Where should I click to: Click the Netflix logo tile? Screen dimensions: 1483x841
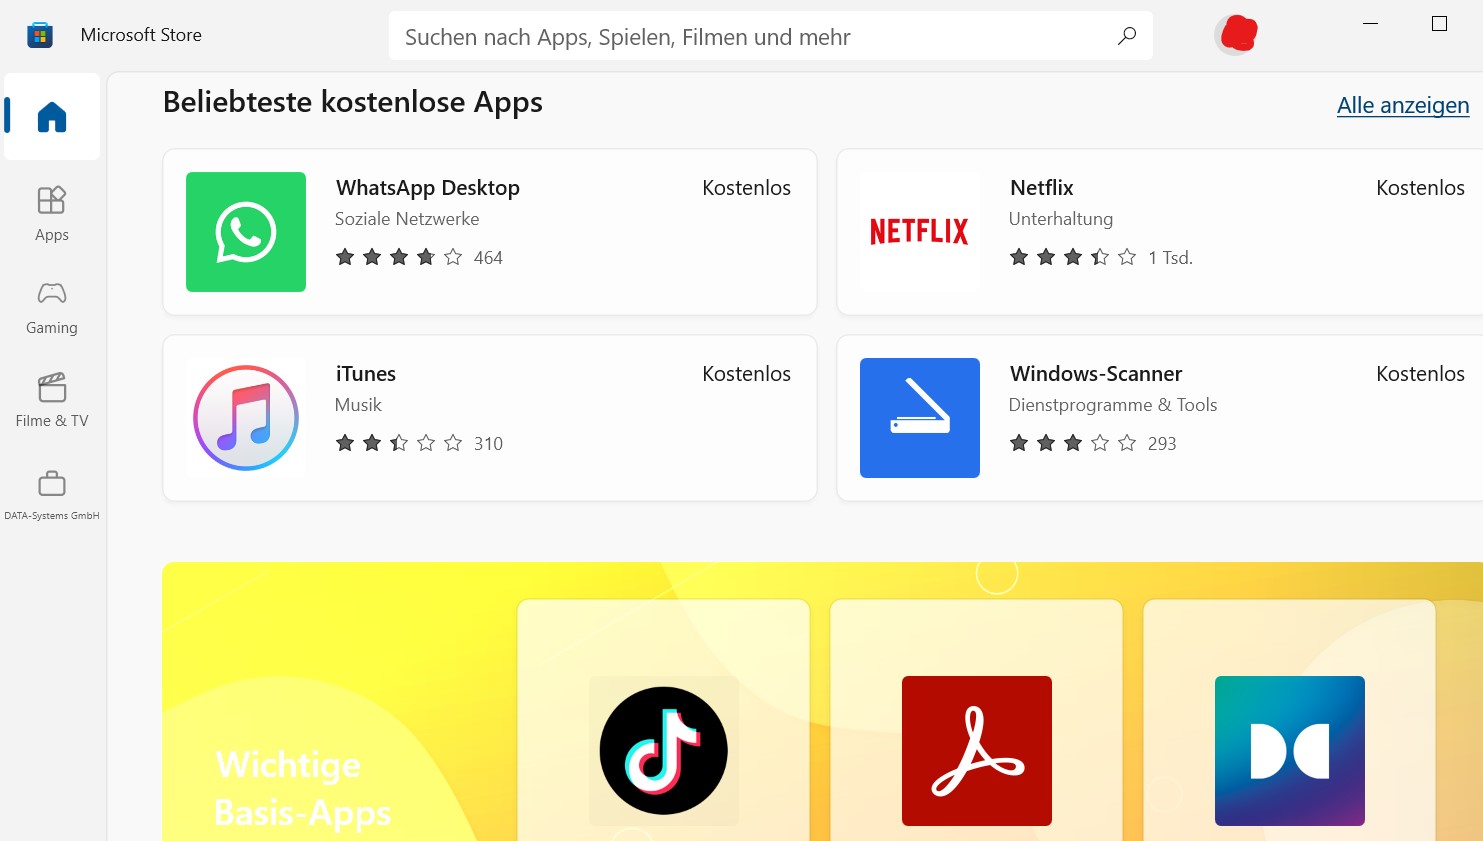920,232
